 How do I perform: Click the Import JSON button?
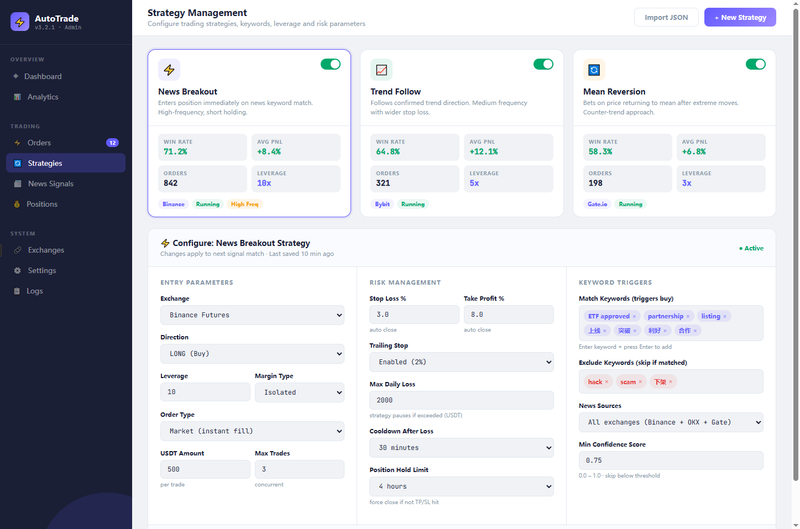pyautogui.click(x=666, y=17)
